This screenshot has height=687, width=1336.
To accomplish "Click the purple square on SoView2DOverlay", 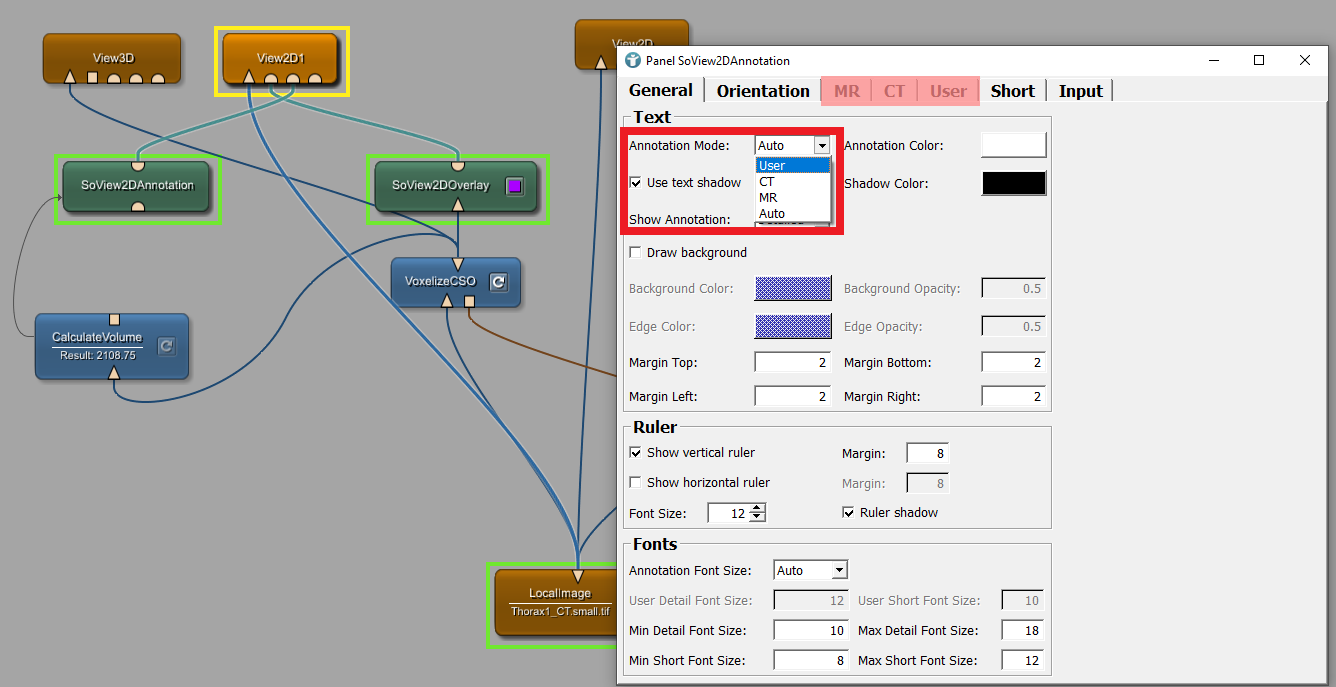I will [x=514, y=186].
